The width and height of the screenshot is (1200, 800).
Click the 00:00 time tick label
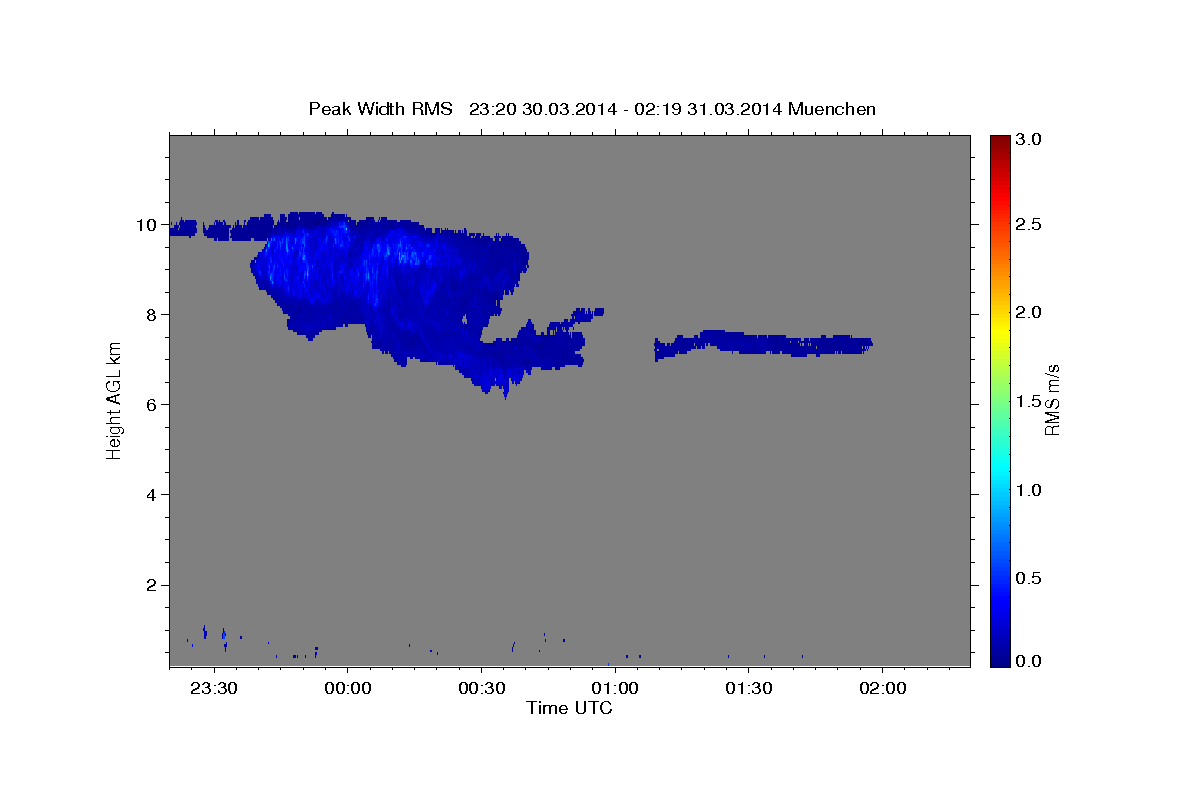pyautogui.click(x=348, y=688)
